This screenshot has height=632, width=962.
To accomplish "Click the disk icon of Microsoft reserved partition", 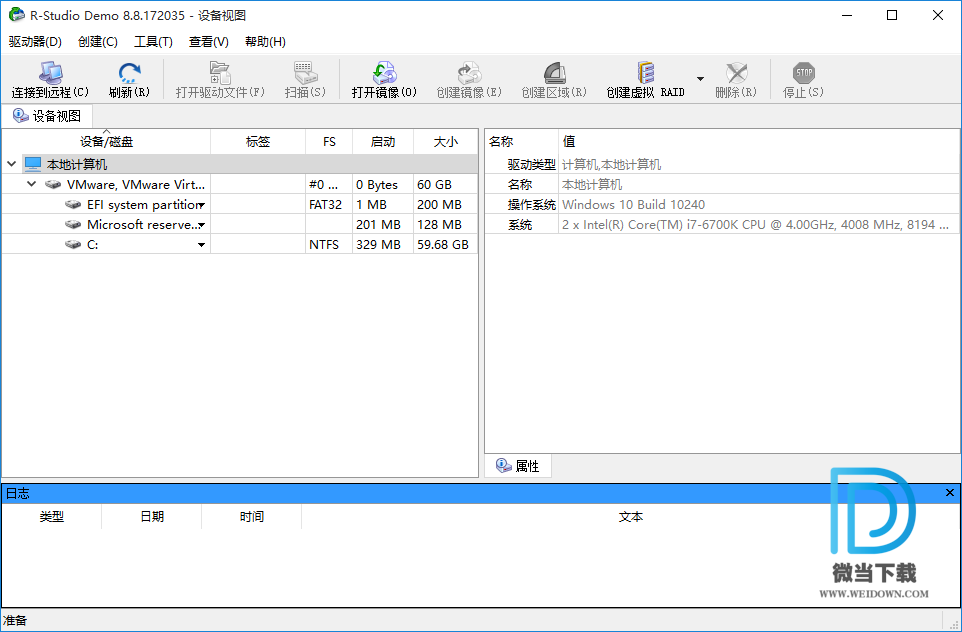I will pyautogui.click(x=74, y=225).
